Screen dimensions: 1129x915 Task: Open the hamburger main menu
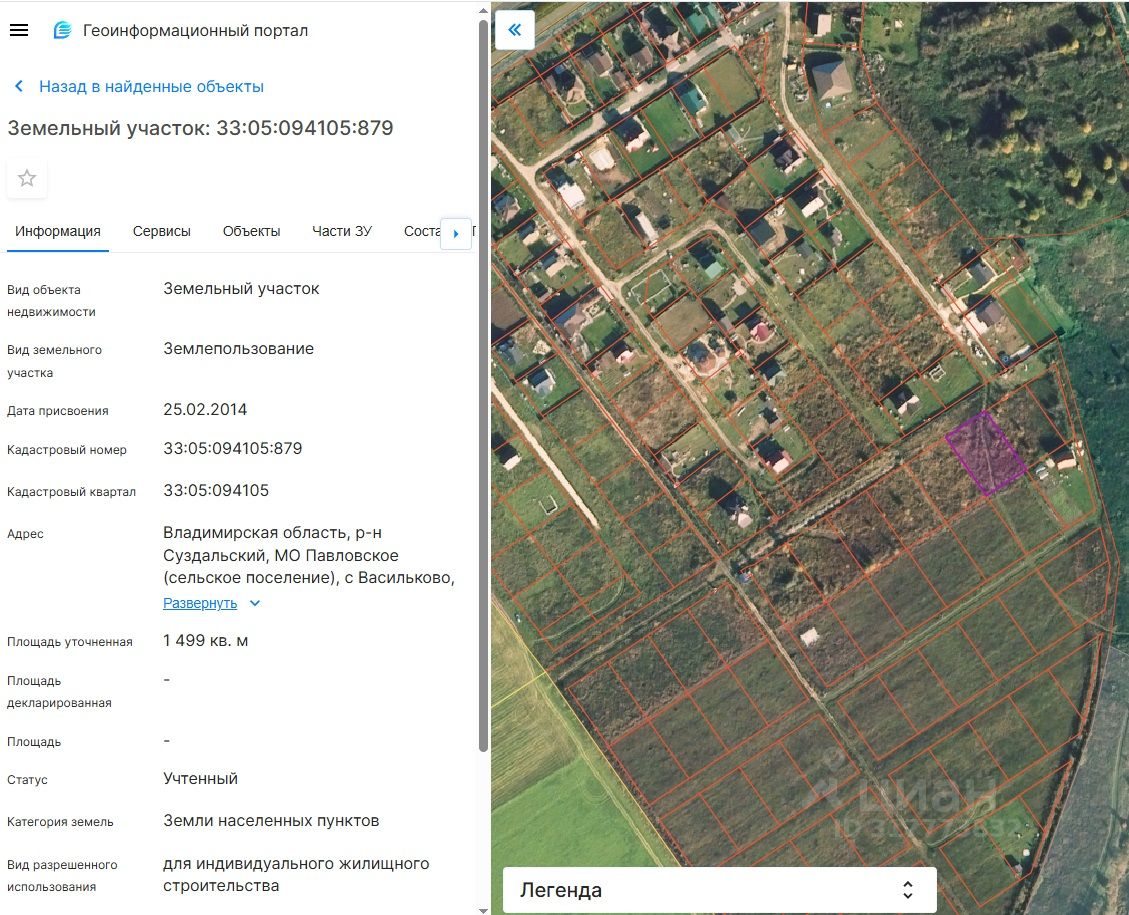click(19, 30)
